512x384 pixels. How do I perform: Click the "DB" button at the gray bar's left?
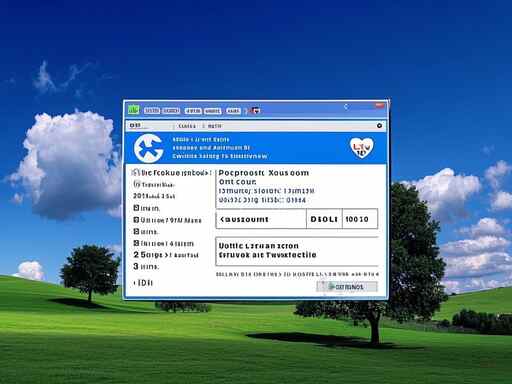135,125
